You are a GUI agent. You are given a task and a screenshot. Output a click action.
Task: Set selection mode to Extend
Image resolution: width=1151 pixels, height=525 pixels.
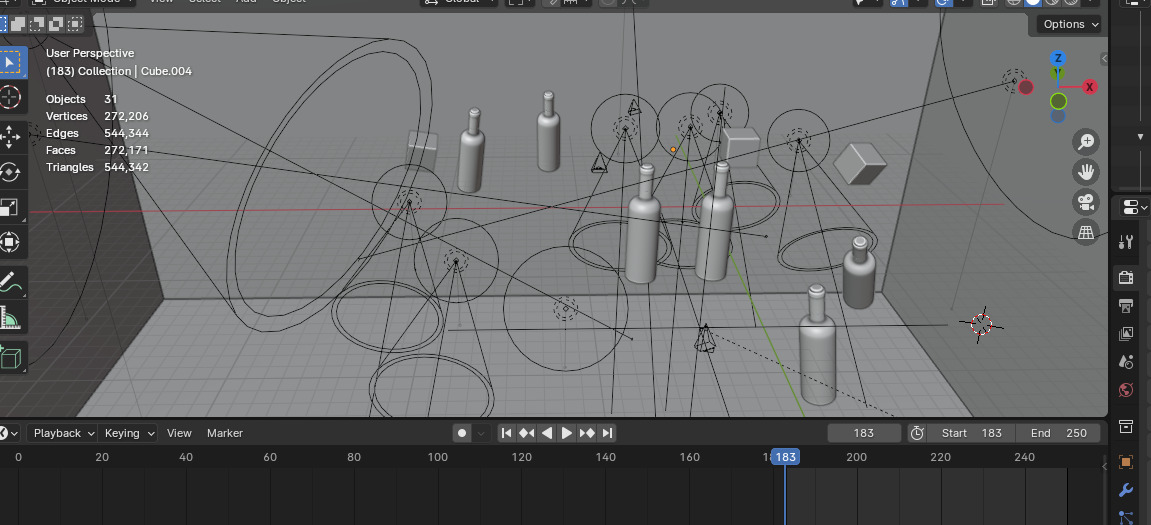point(18,24)
